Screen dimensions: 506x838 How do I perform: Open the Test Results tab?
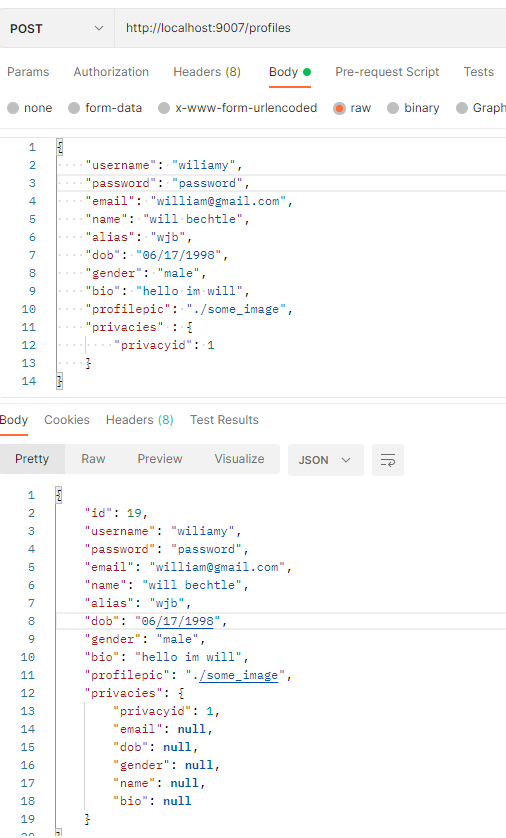(224, 420)
